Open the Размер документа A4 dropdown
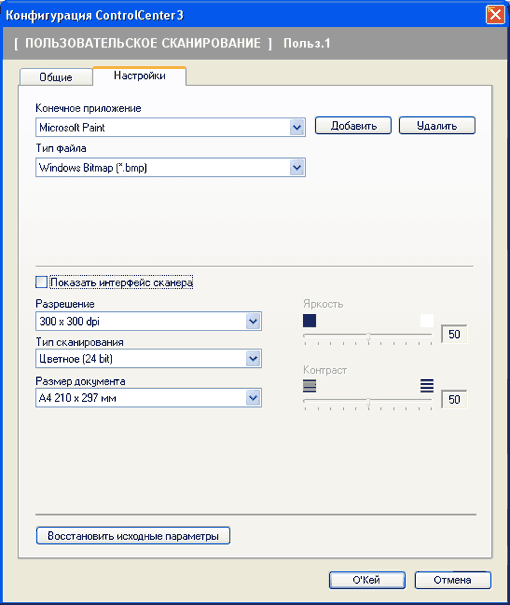Viewport: 510px width, 605px height. [x=253, y=397]
